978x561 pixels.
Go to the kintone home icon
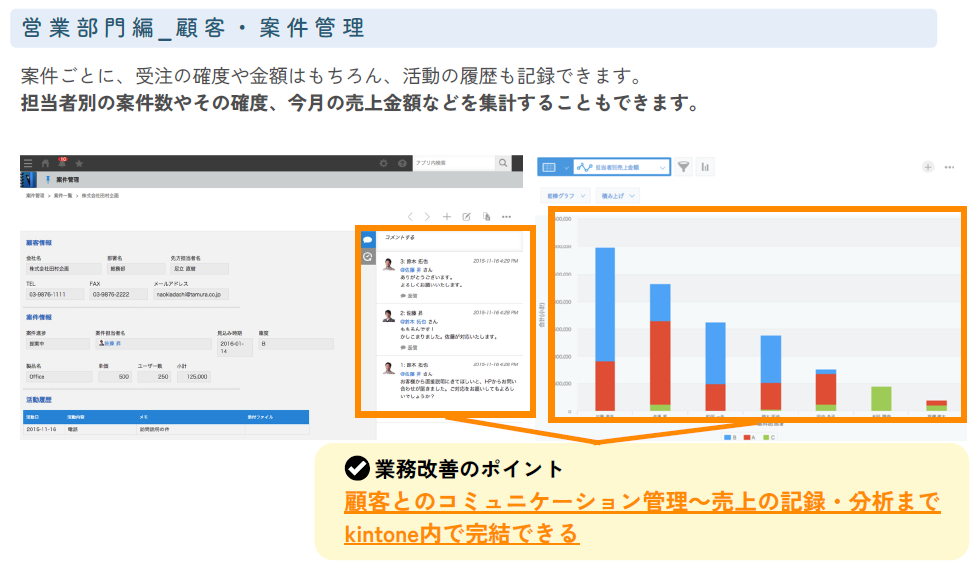(x=45, y=163)
